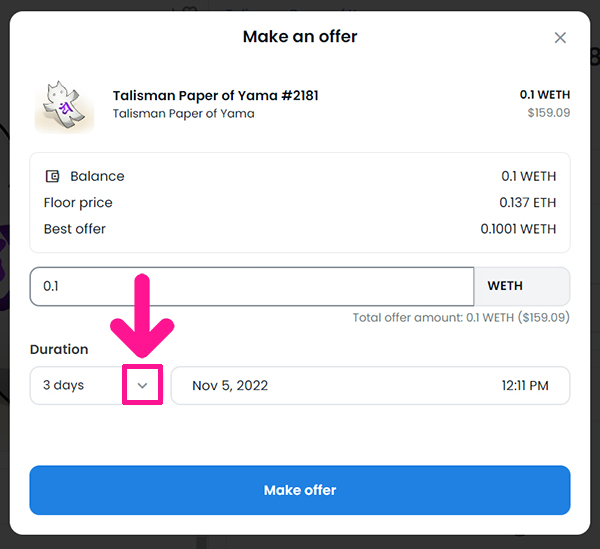Click the wallet Balance icon
Image resolution: width=600 pixels, height=549 pixels.
click(x=52, y=176)
